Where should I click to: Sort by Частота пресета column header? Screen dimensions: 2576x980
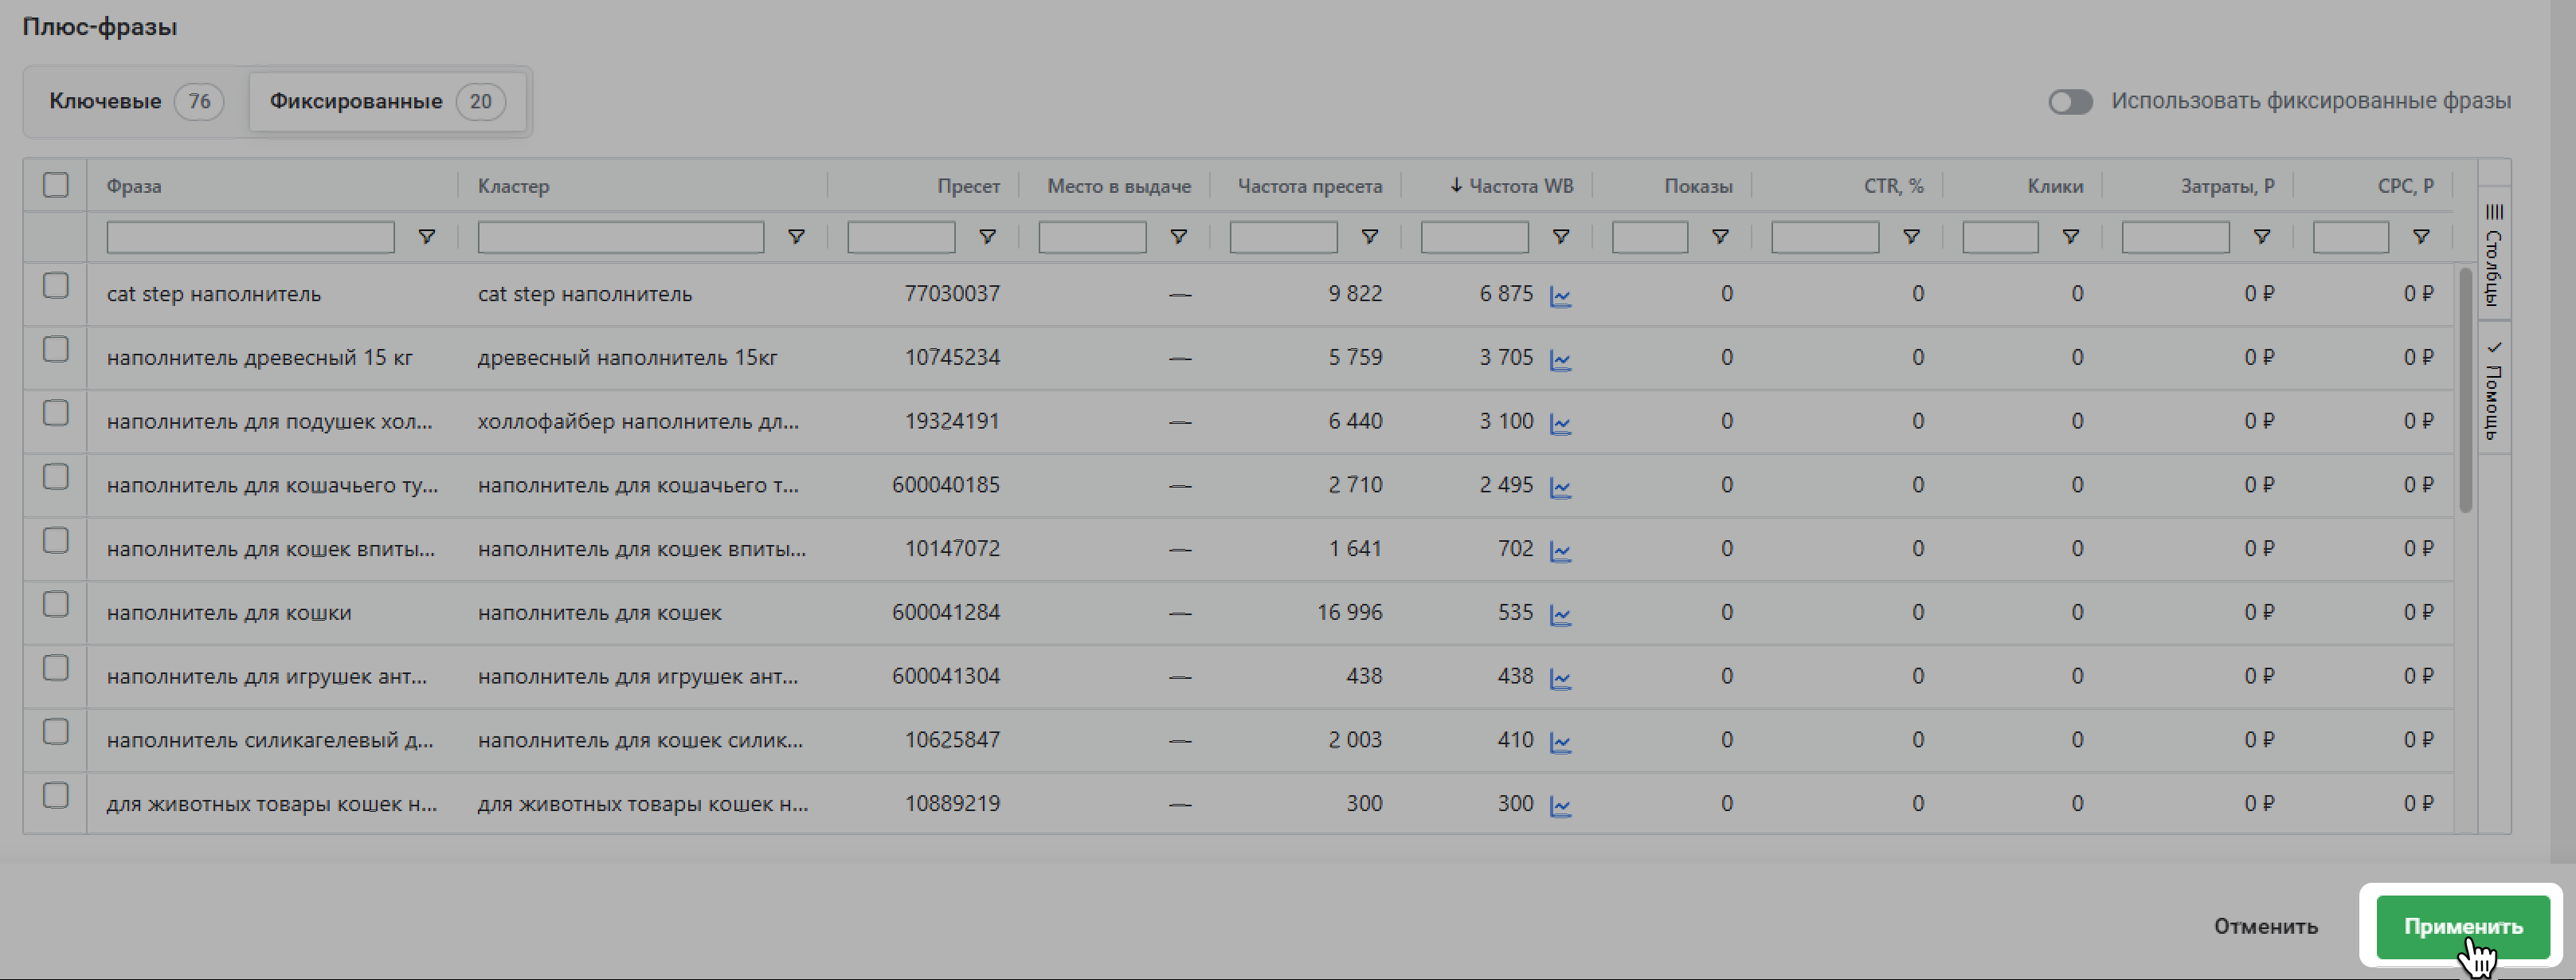click(1310, 186)
